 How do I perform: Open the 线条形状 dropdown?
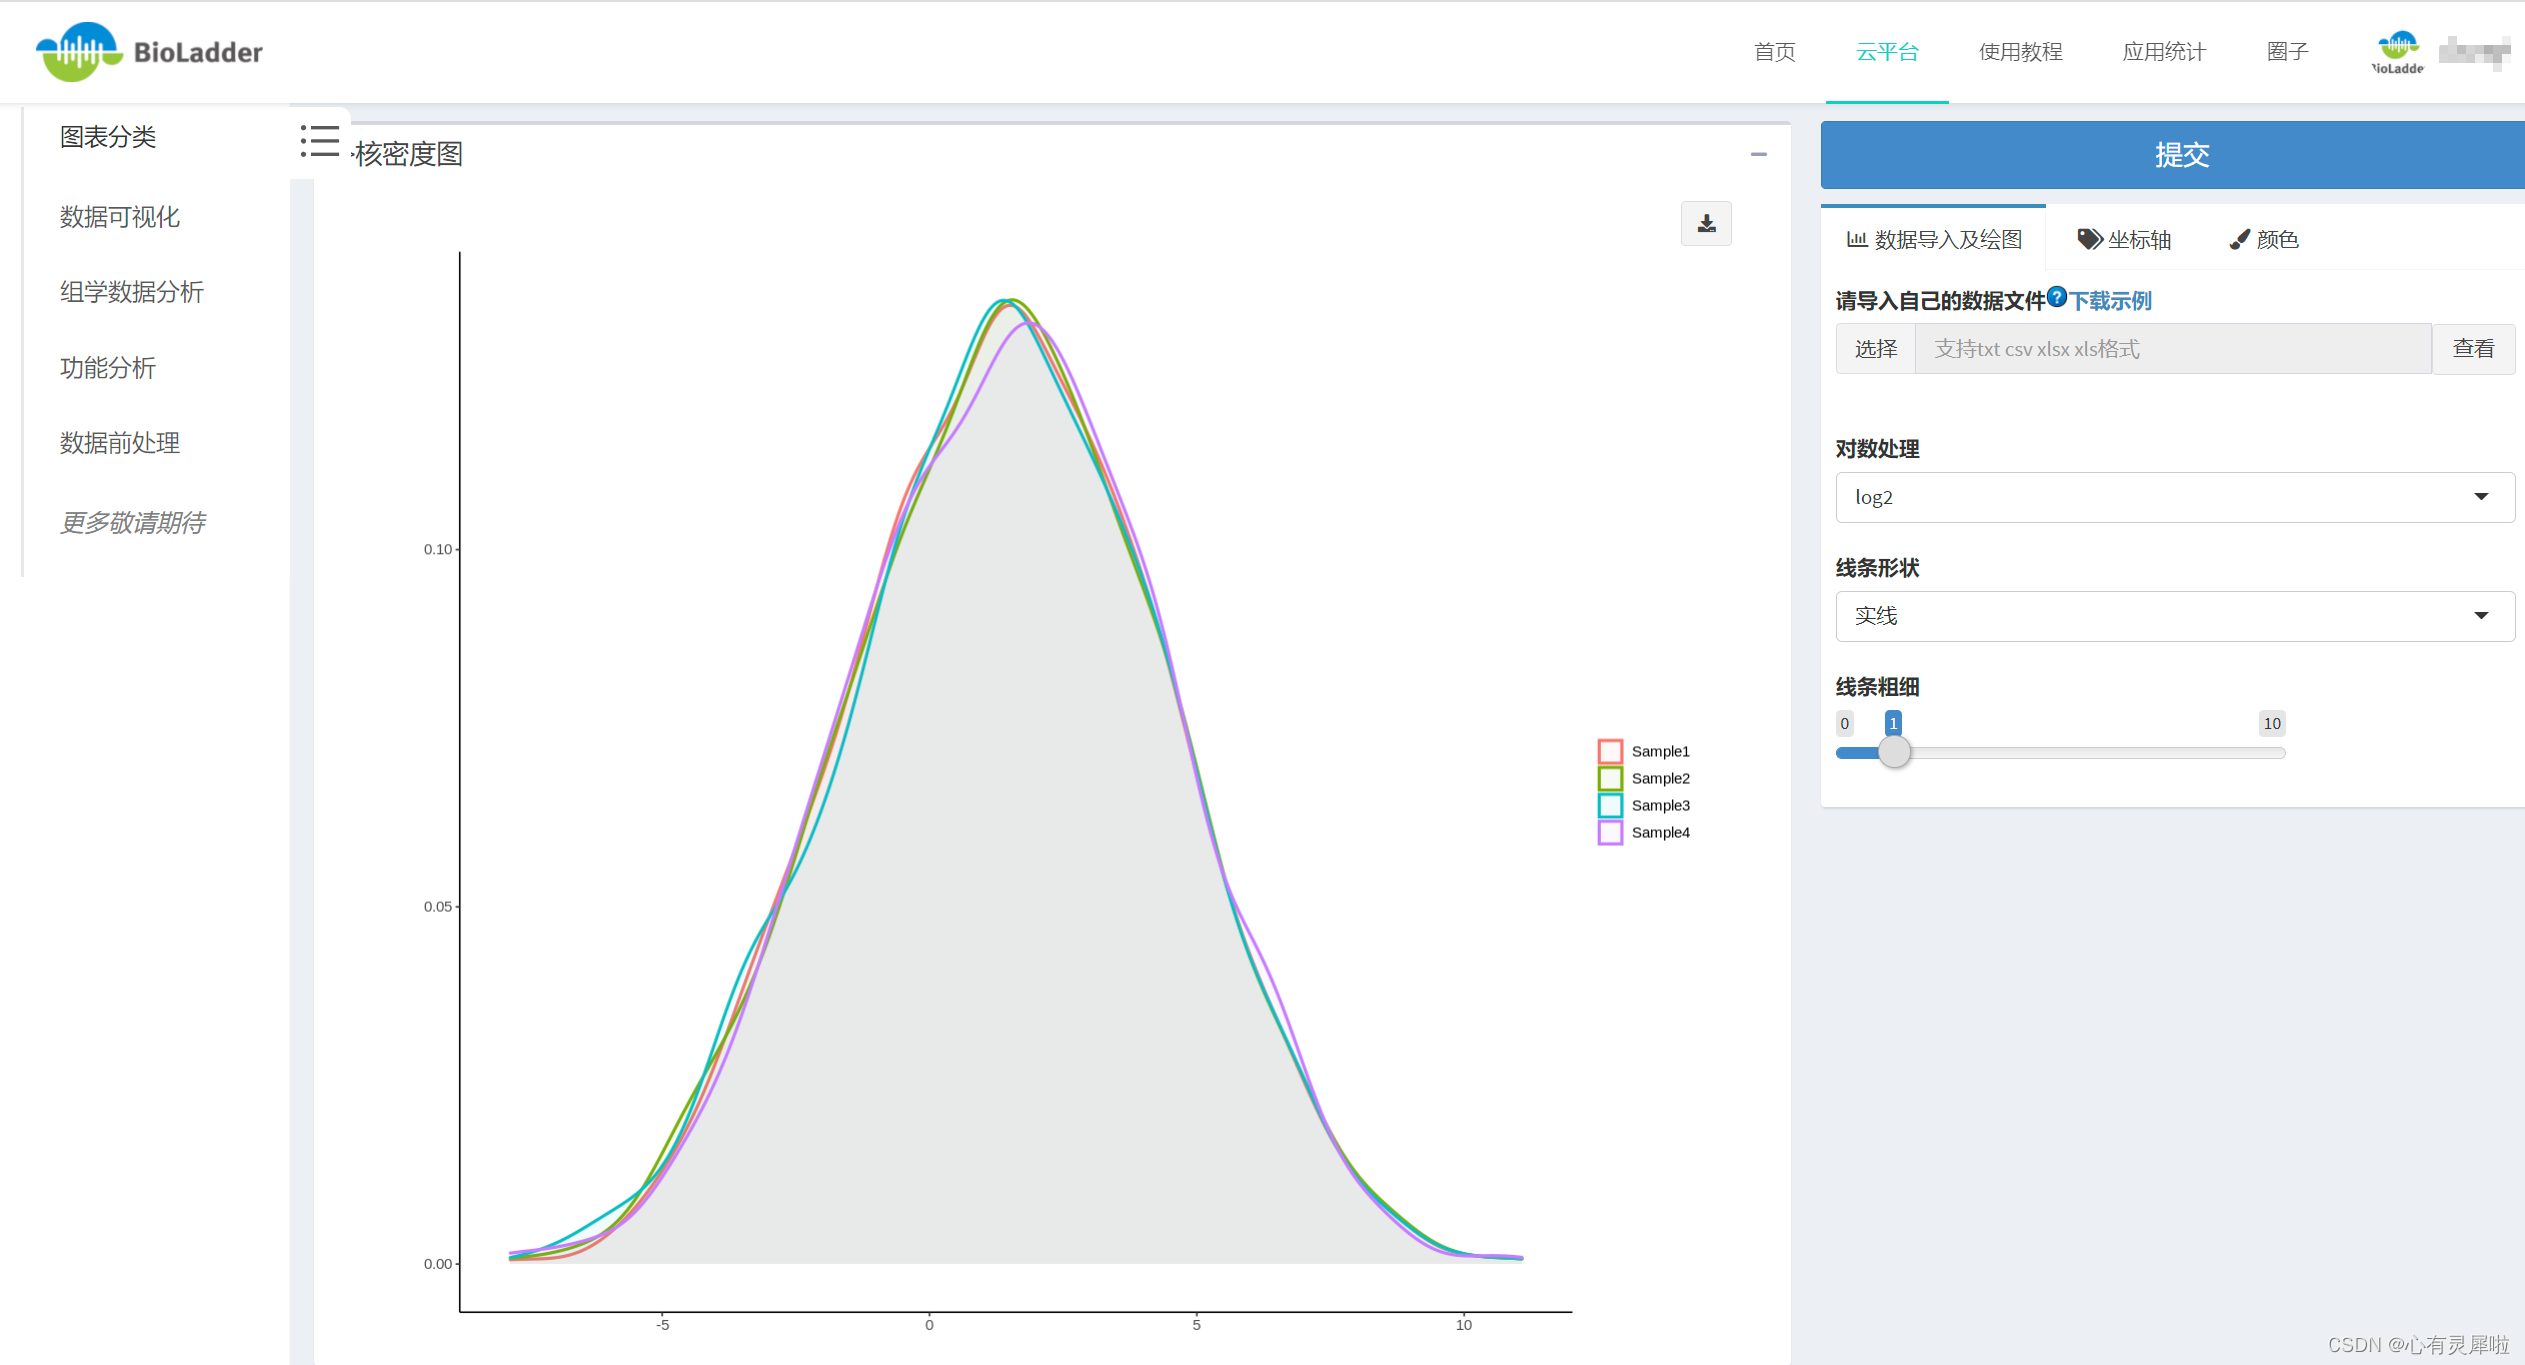(x=2174, y=616)
